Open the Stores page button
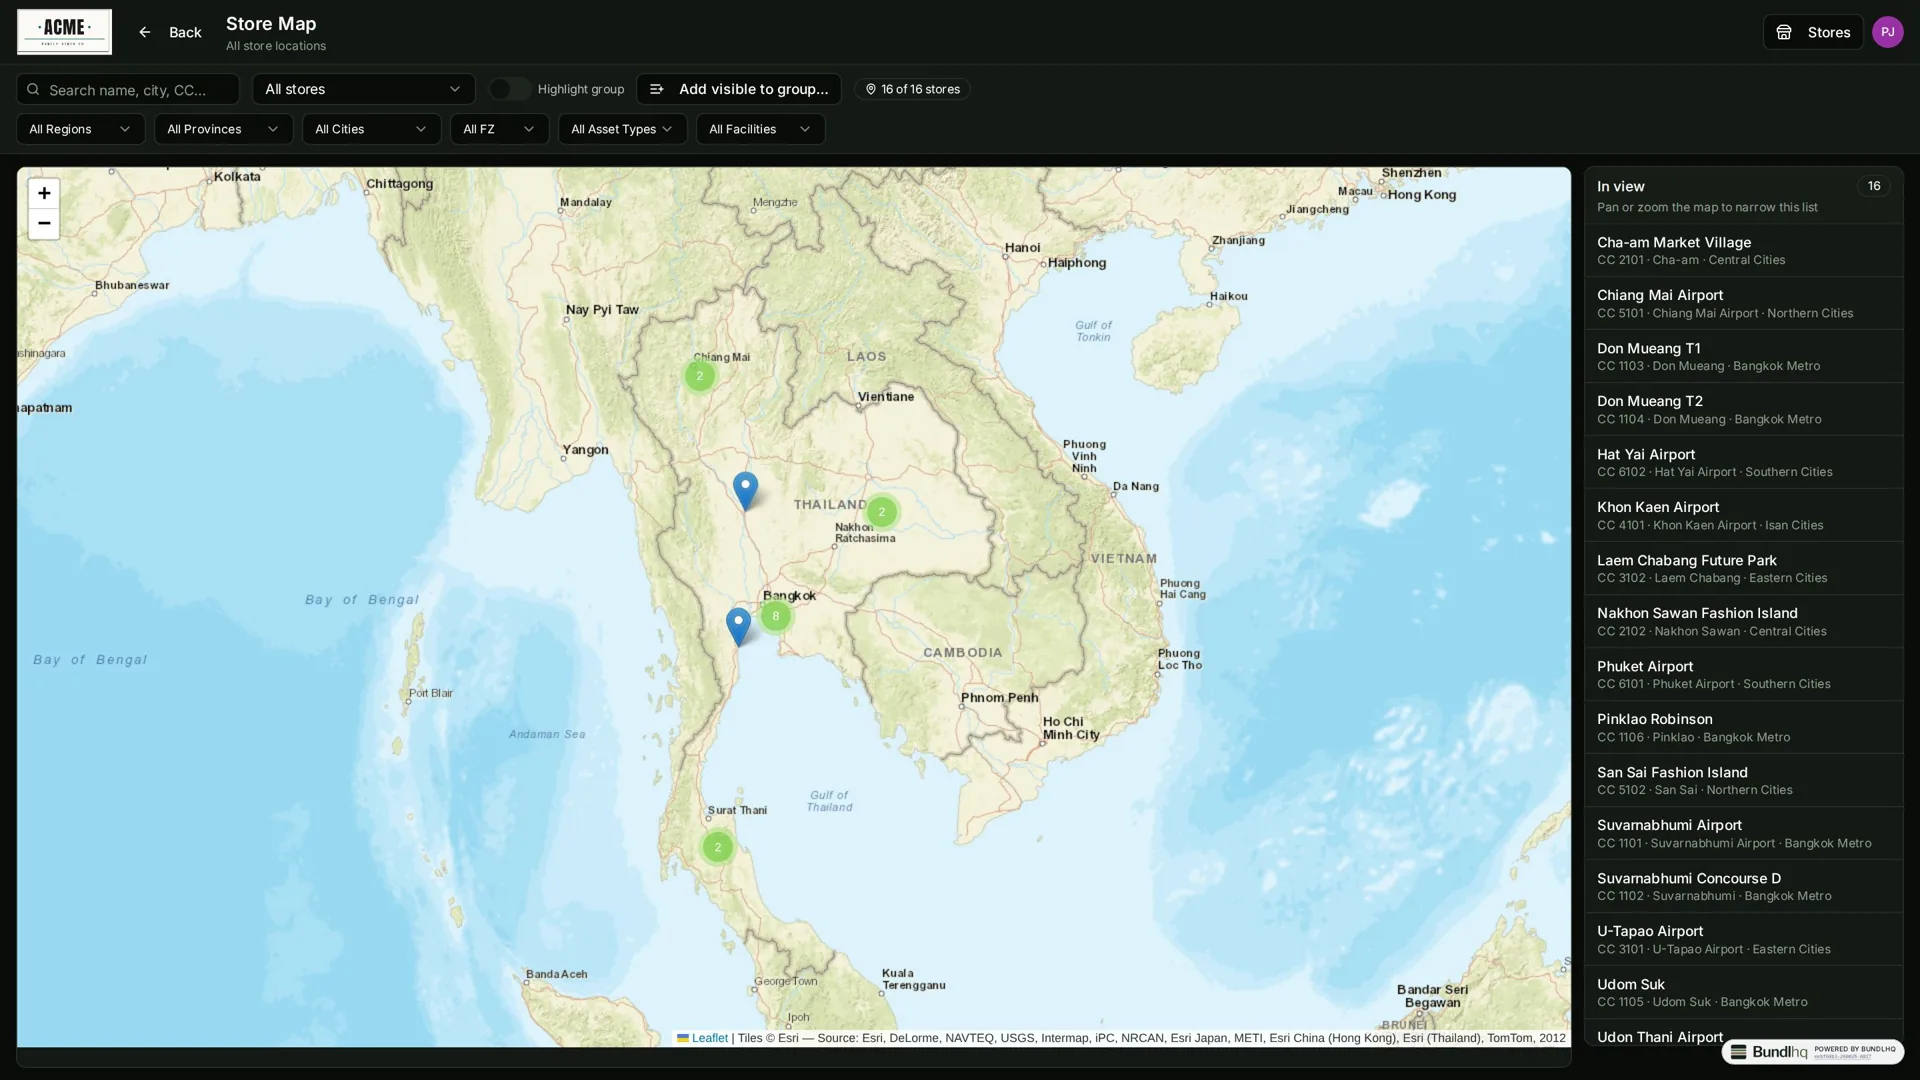 coord(1812,32)
